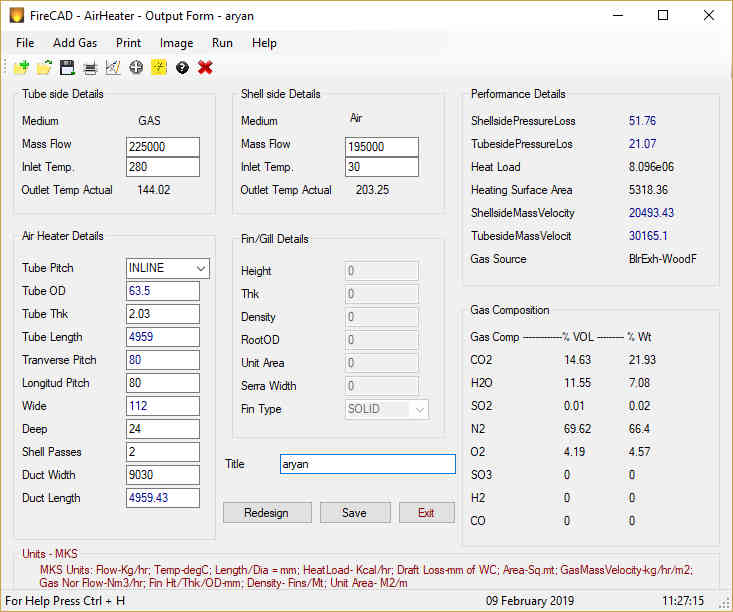Screen dimensions: 733x612
Task: Click the Fin Density field
Action: [x=381, y=317]
